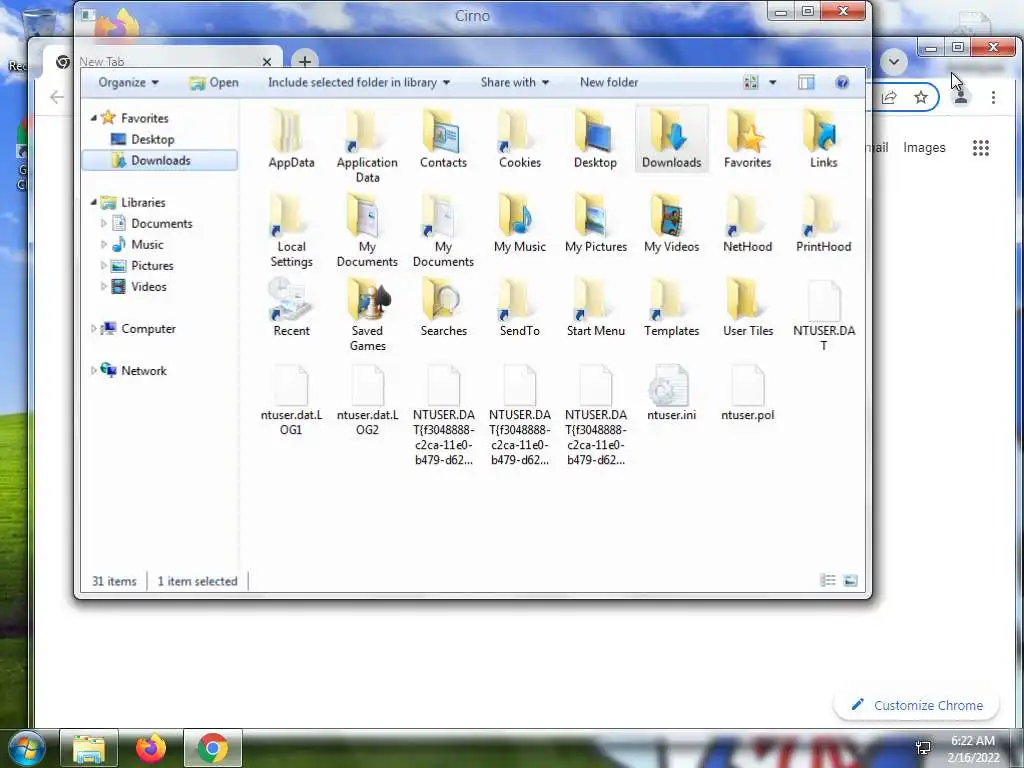Select Downloads in the navigation sidebar
Image resolution: width=1024 pixels, height=768 pixels.
point(160,161)
